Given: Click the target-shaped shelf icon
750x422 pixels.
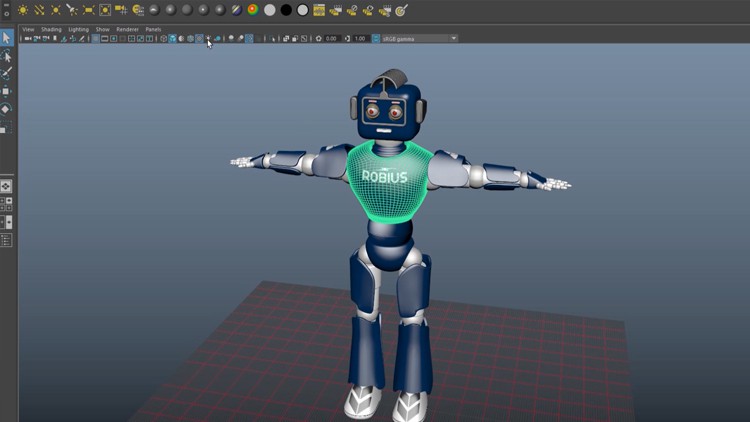Looking at the screenshot, I should point(401,10).
